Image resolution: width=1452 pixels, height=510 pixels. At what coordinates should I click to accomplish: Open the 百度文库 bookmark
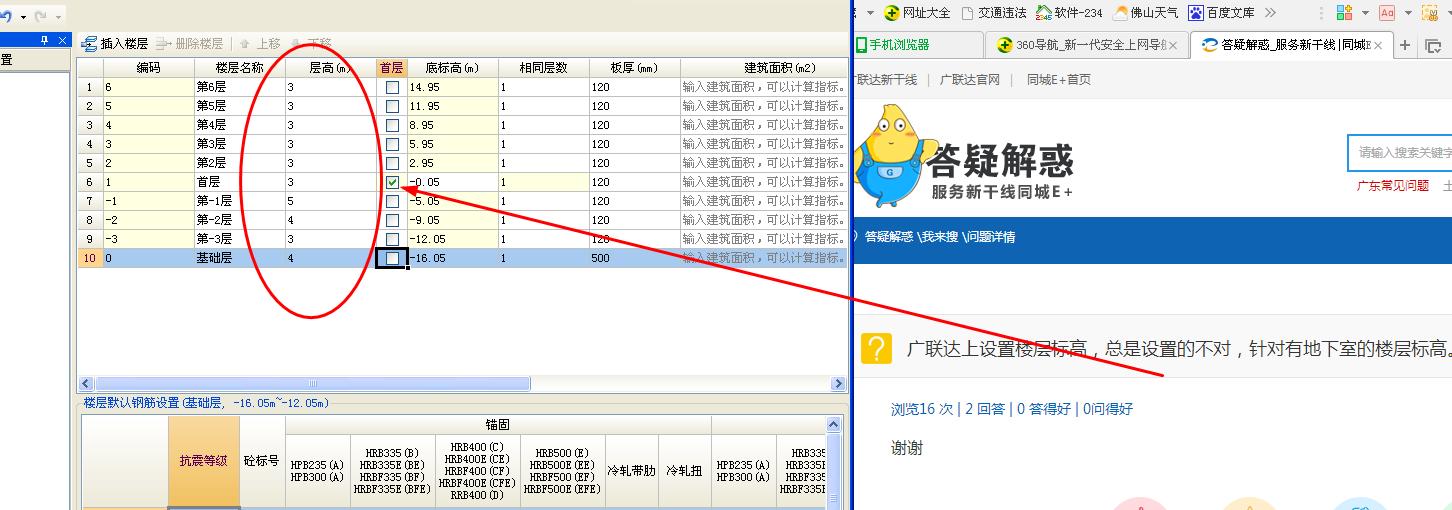[1221, 13]
